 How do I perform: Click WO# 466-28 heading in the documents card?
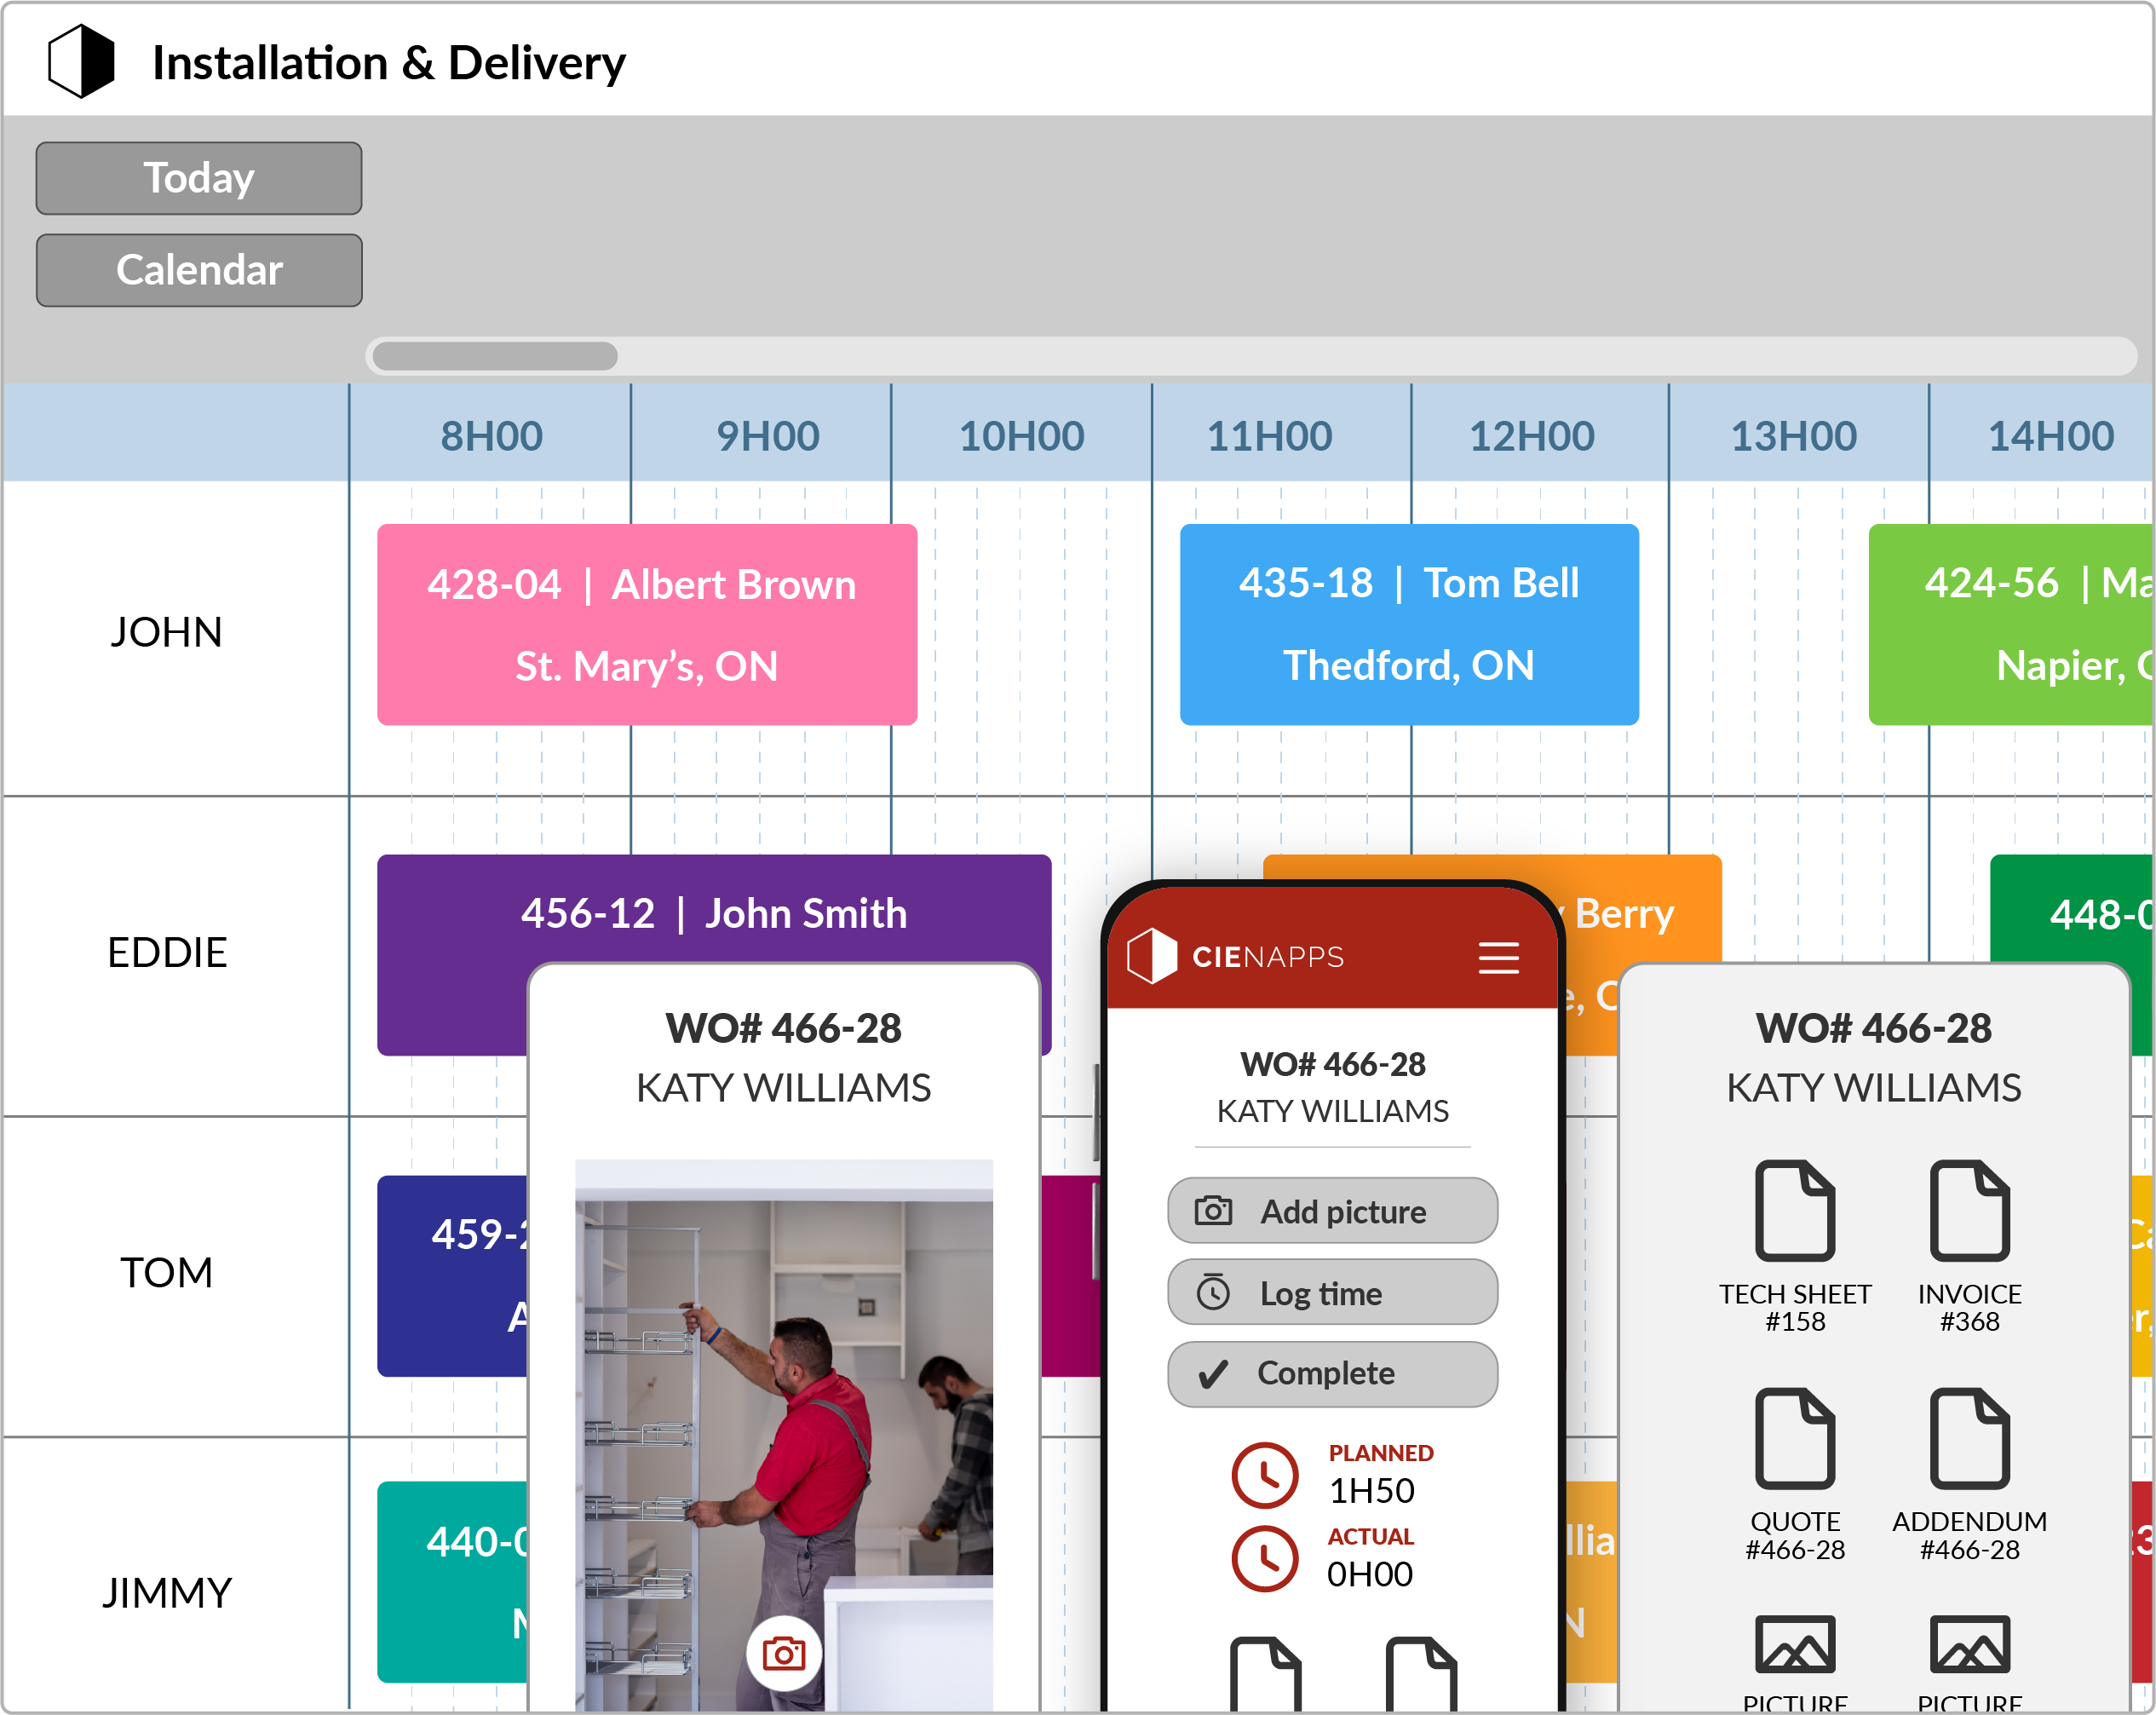[x=1874, y=1028]
